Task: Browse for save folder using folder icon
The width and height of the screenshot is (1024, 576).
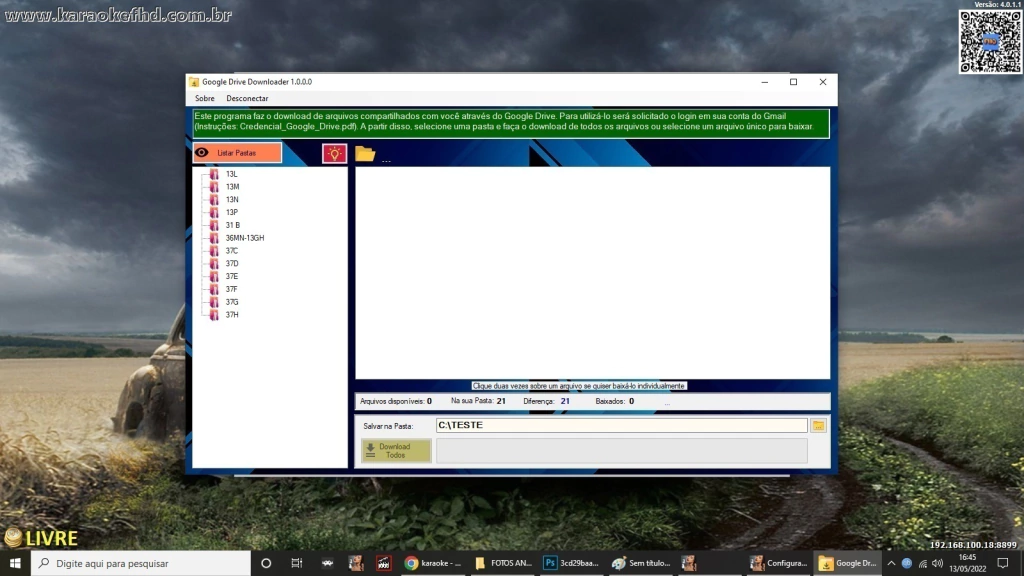Action: 818,425
